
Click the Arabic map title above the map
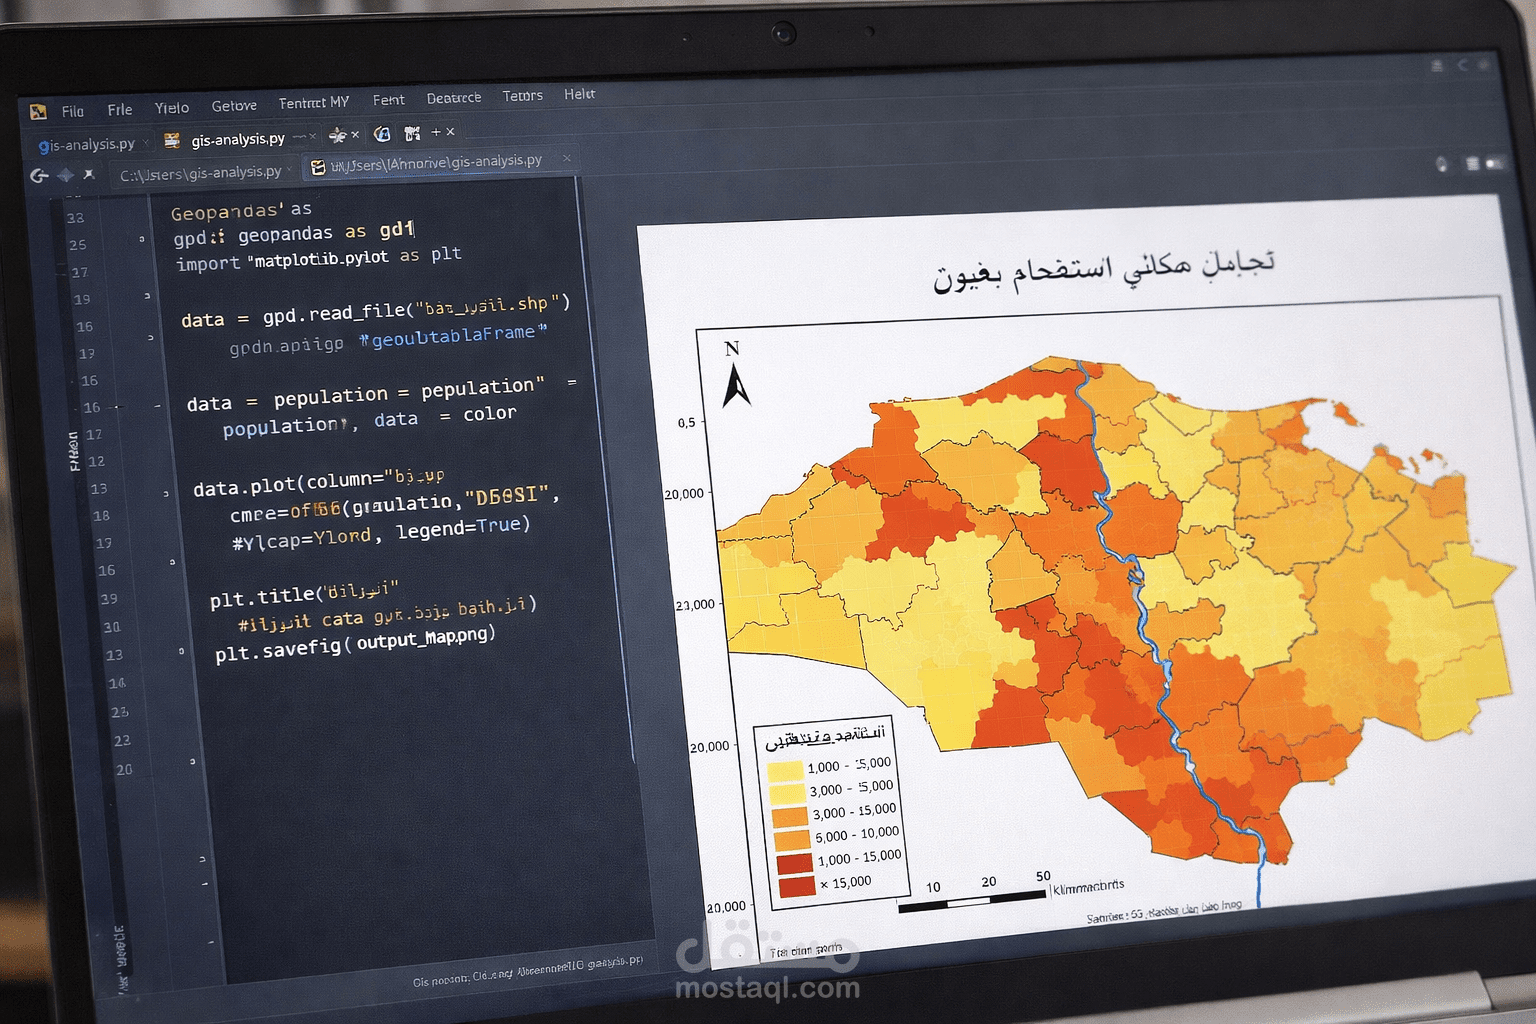1105,270
